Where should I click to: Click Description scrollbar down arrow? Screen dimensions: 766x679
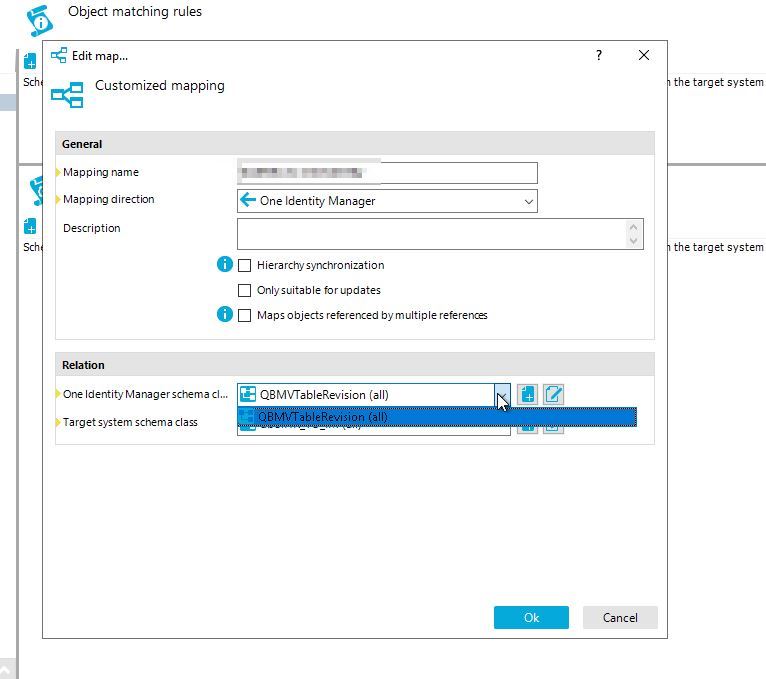coord(634,241)
